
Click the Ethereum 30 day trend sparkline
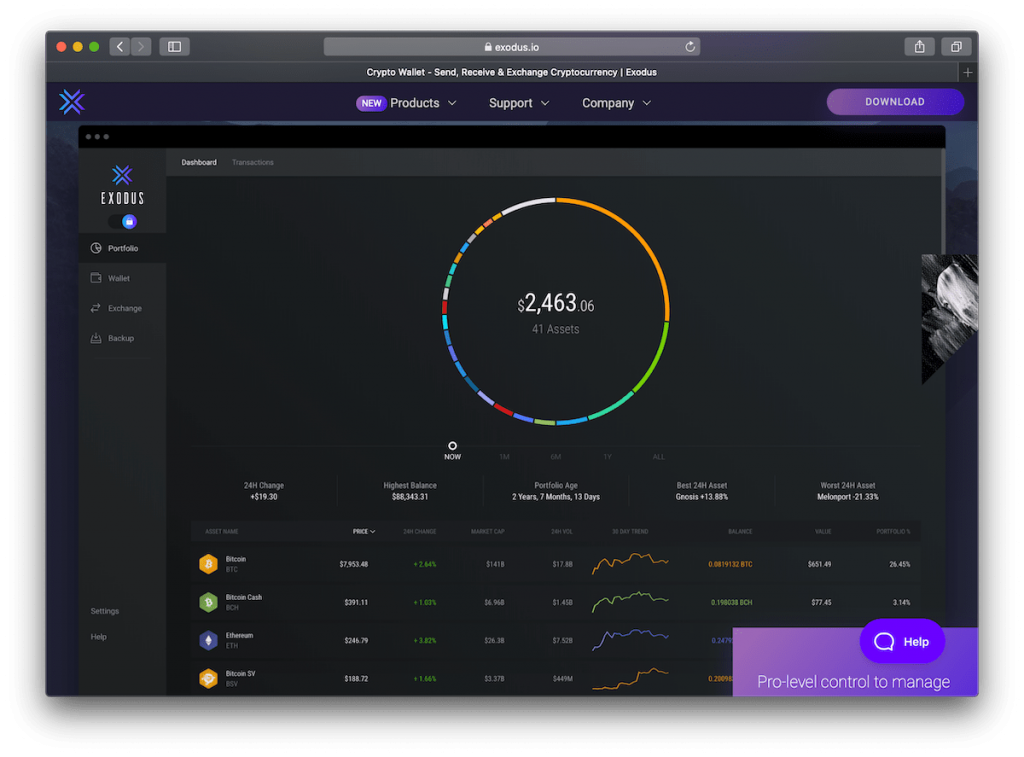(630, 639)
